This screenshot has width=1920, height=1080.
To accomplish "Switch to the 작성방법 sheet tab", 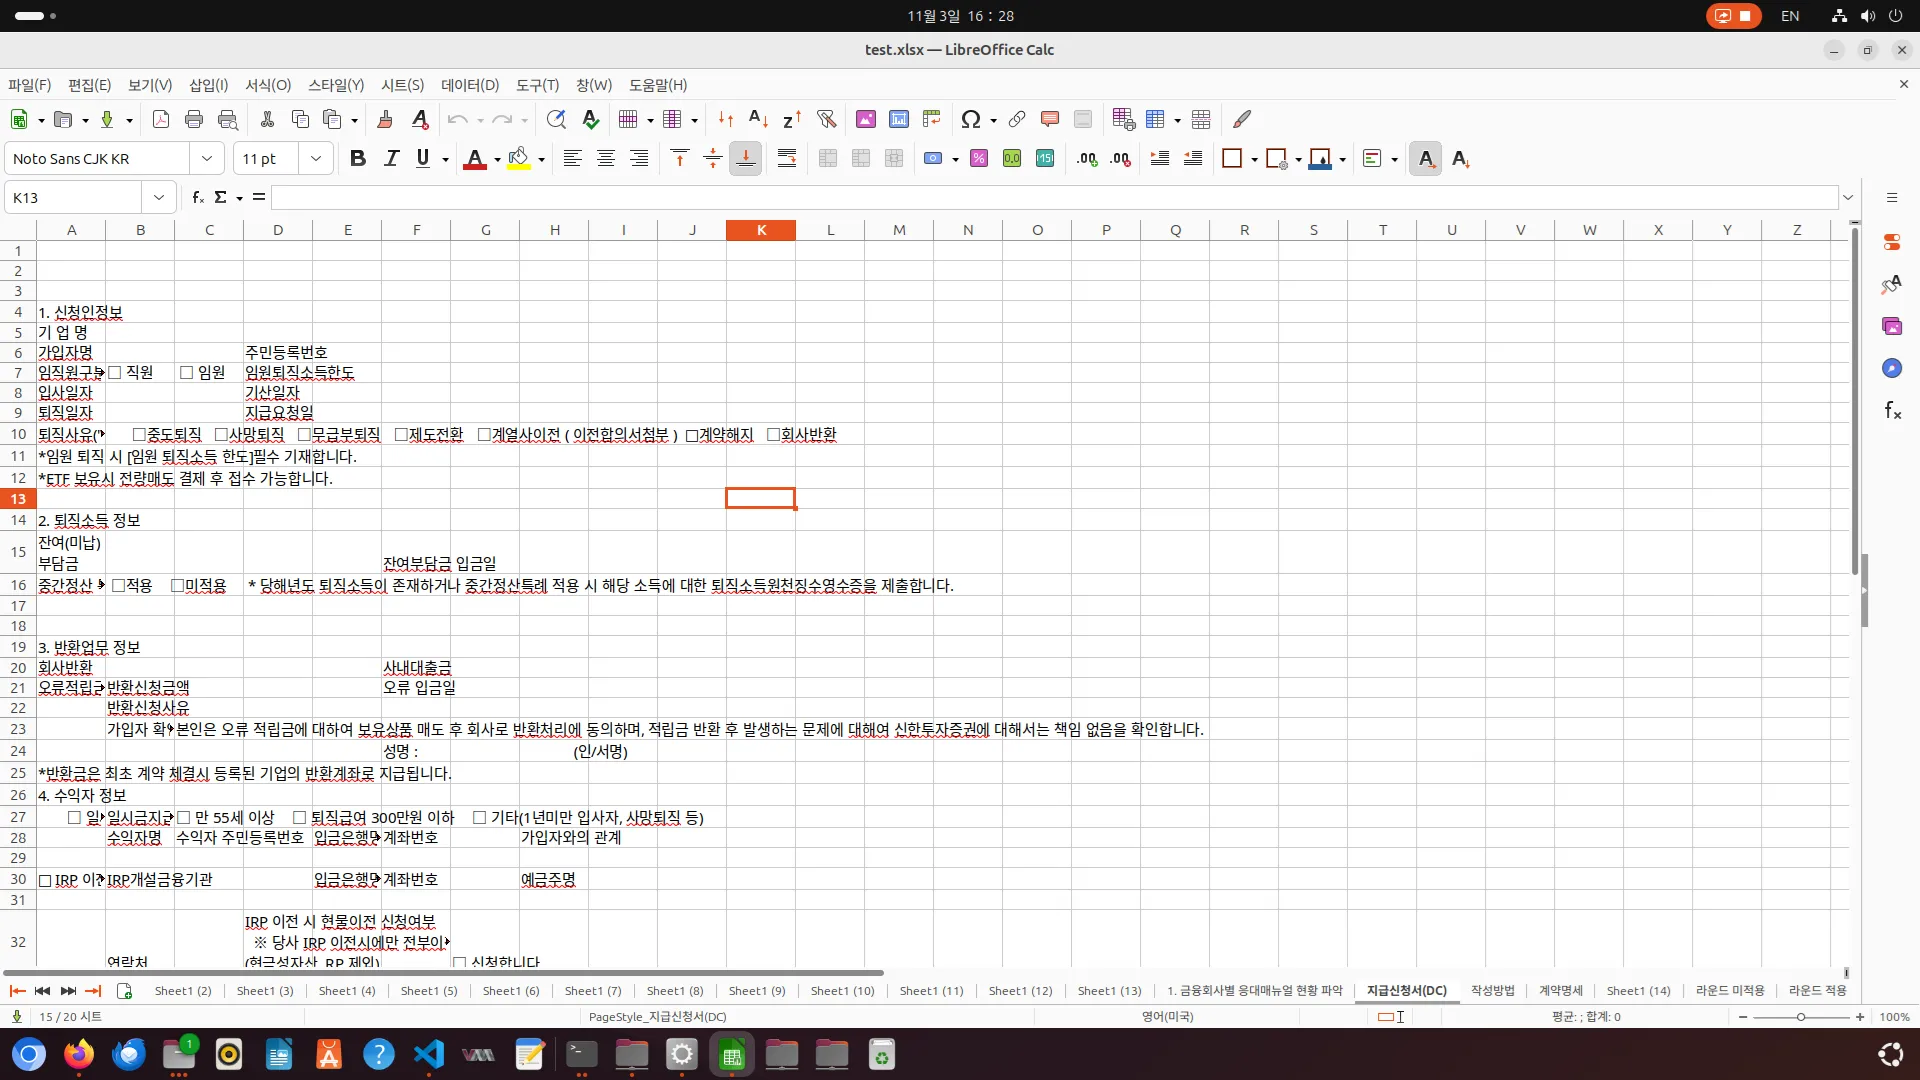I will tap(1491, 990).
